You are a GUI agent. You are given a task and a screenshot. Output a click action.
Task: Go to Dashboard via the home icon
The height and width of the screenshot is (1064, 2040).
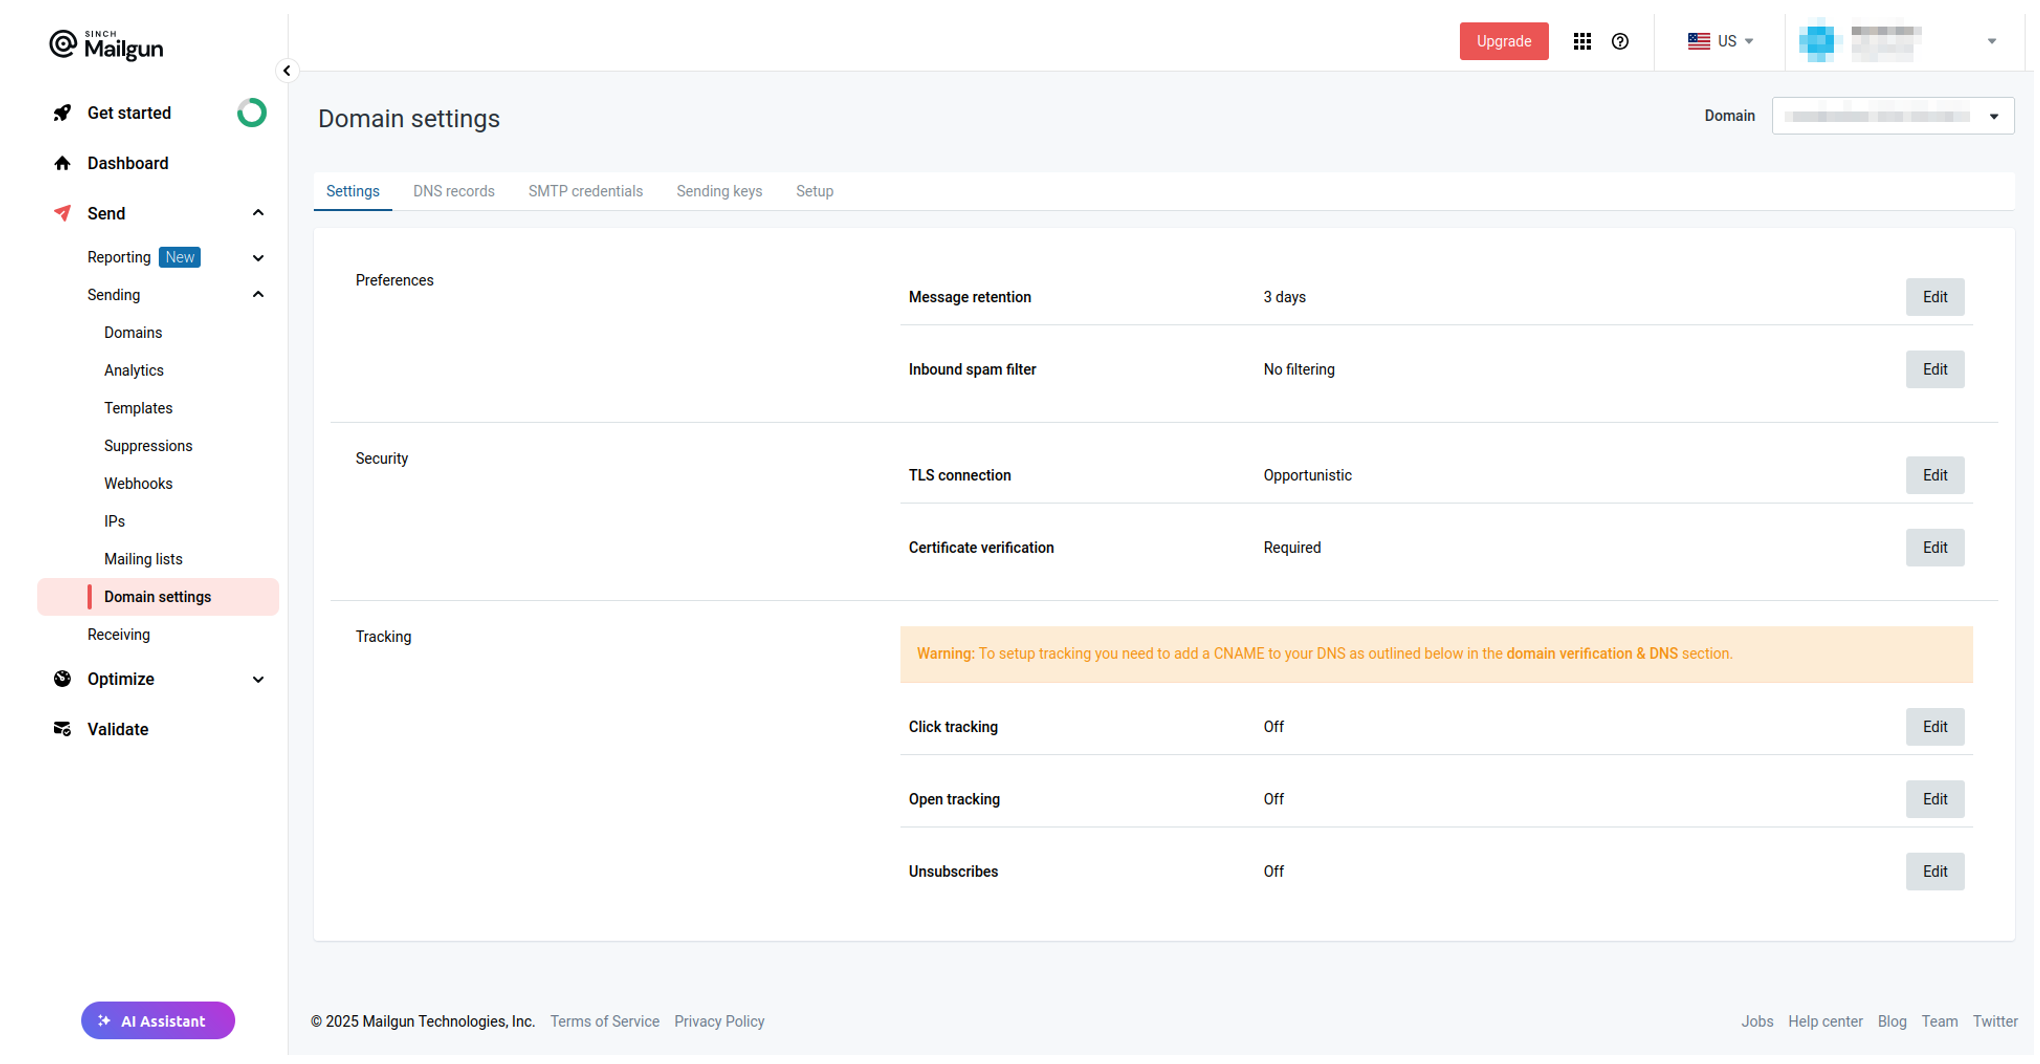[63, 164]
